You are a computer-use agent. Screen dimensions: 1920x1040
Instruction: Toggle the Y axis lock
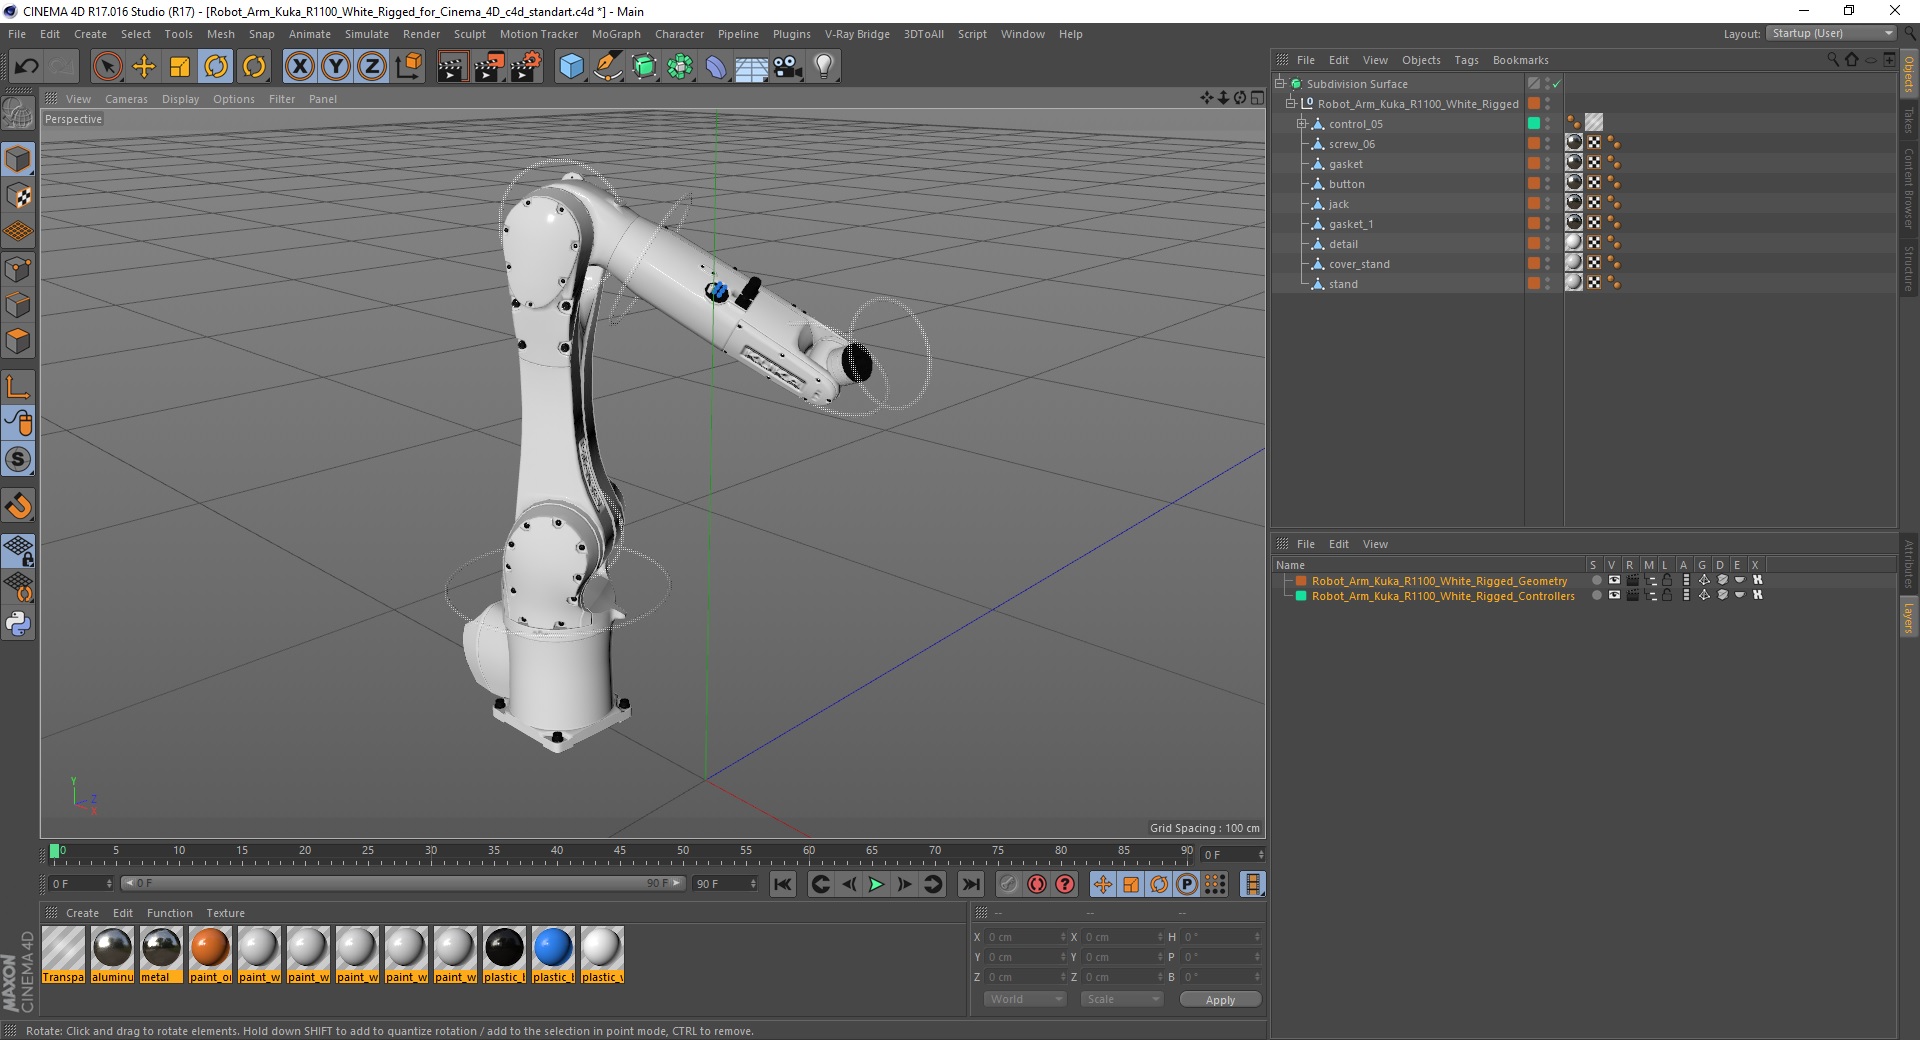[x=336, y=67]
